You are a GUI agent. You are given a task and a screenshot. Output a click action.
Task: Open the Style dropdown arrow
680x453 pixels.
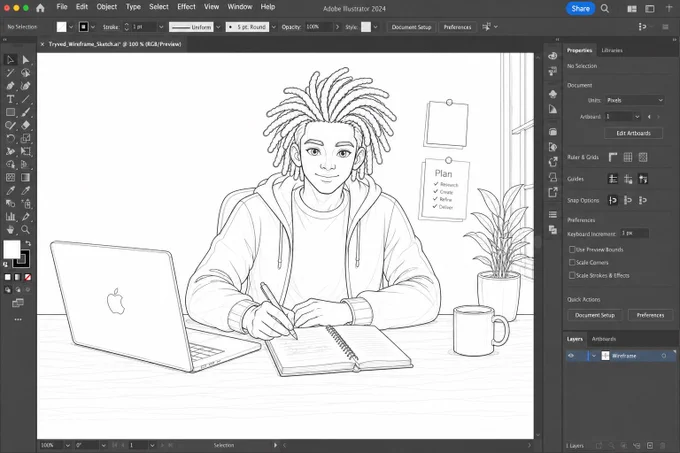(376, 27)
